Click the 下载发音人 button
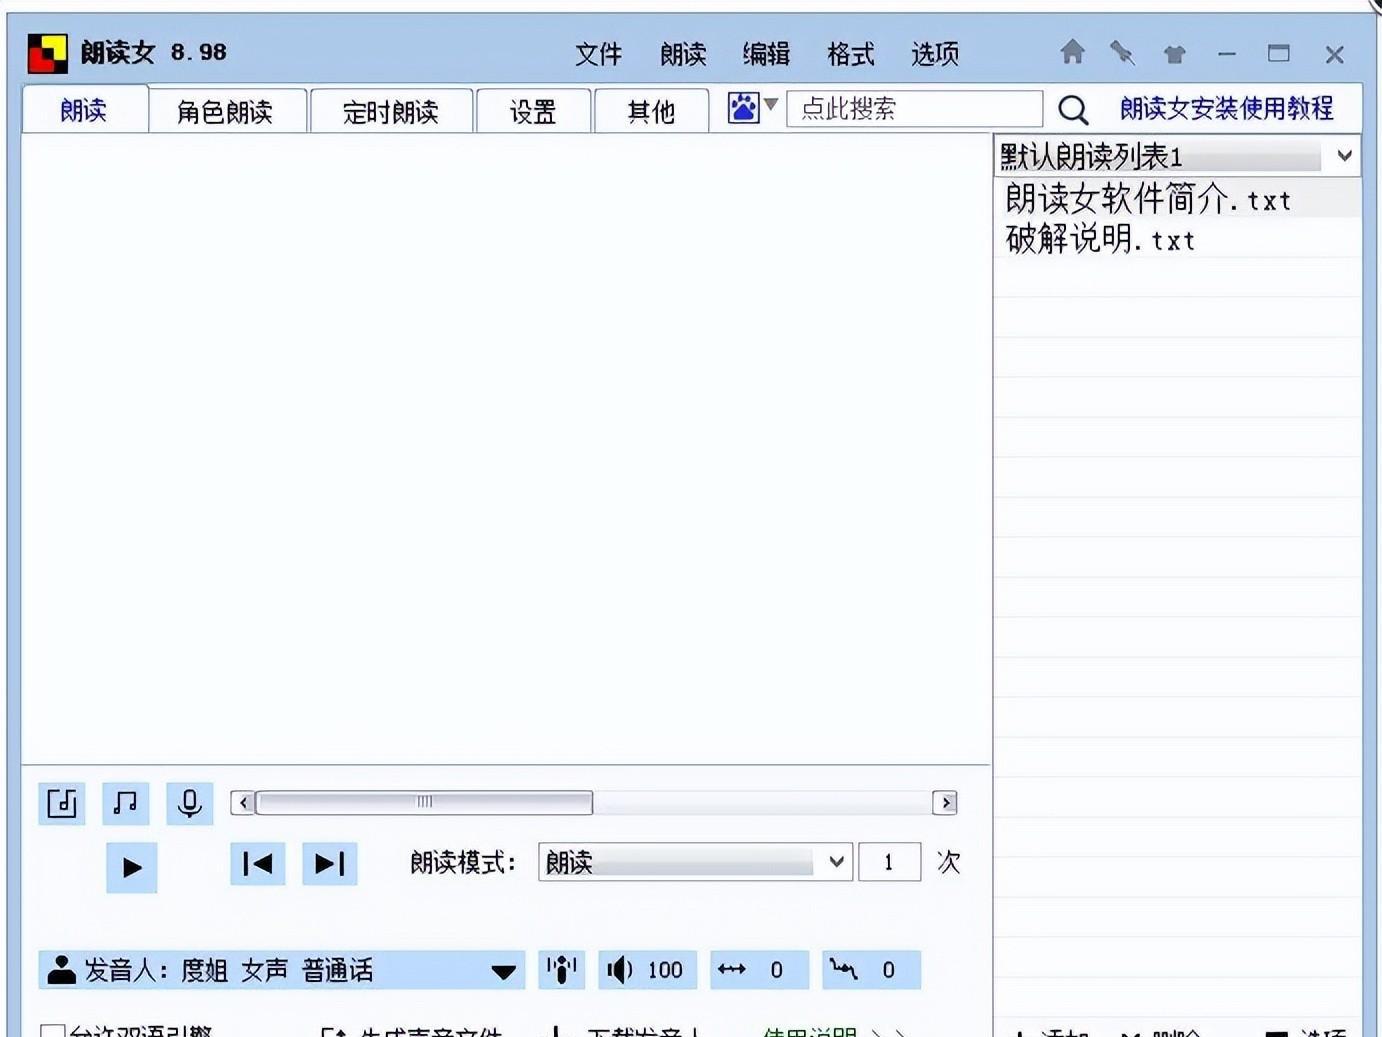 tap(624, 1031)
